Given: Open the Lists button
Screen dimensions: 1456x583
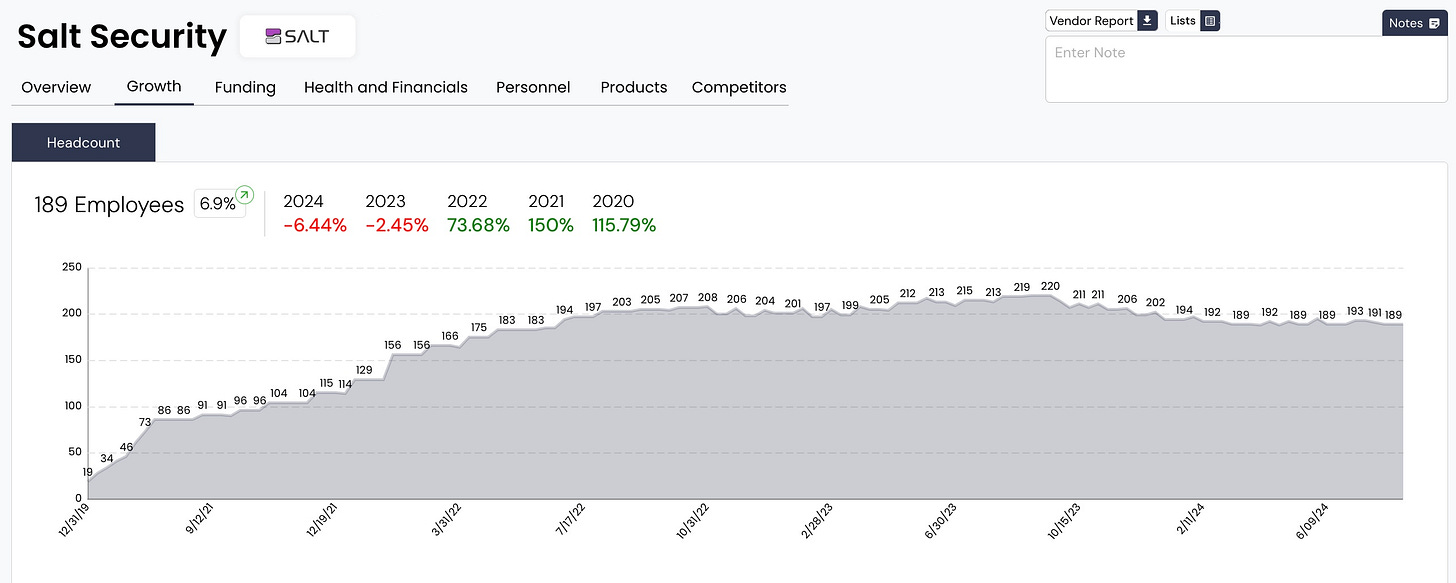Looking at the screenshot, I should coord(1193,21).
